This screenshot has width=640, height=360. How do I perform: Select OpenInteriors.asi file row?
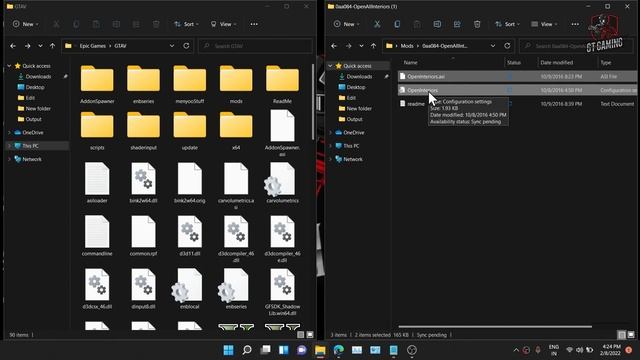tap(517, 76)
